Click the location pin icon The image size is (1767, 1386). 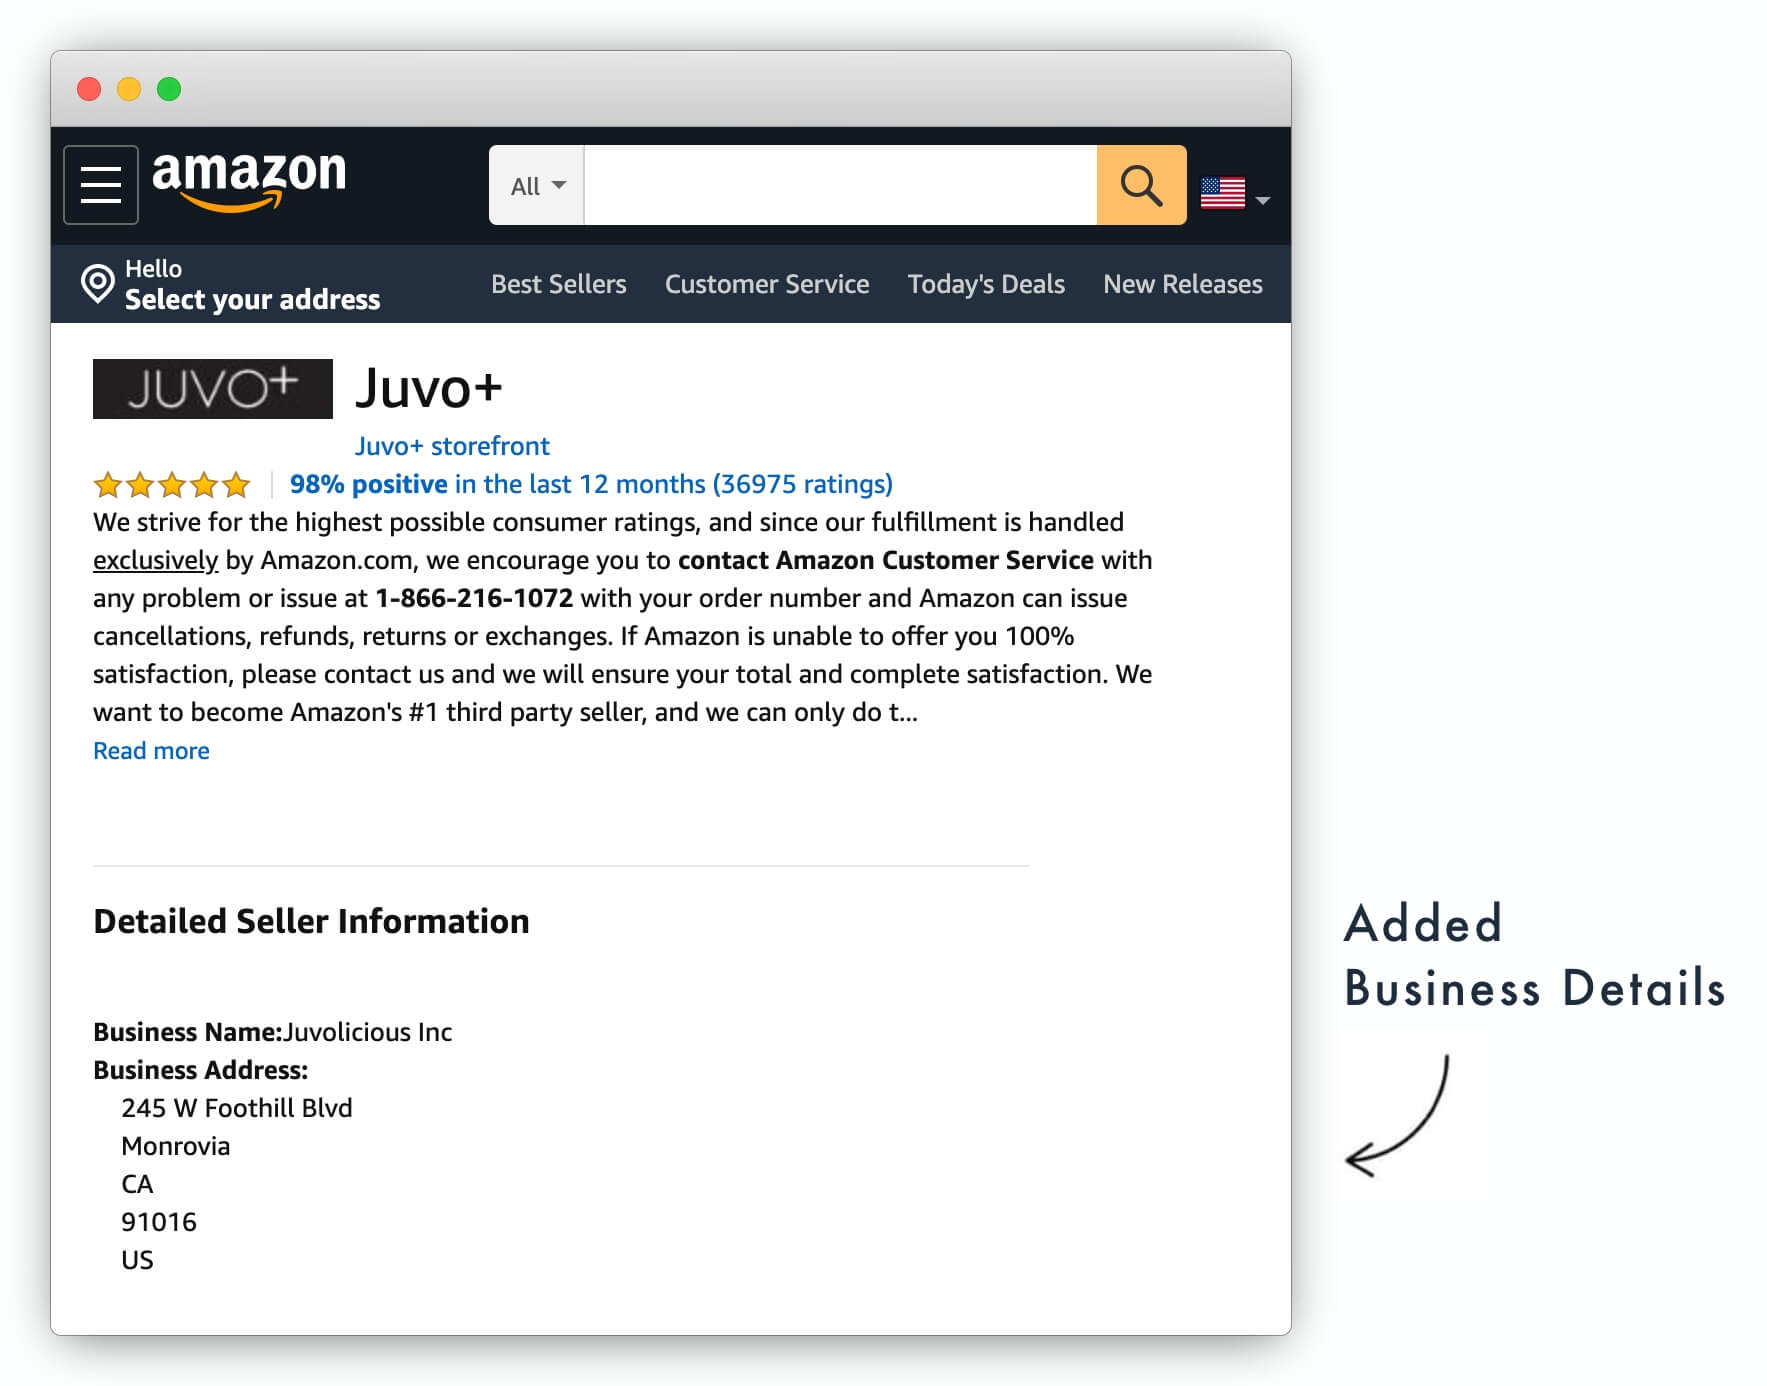98,284
